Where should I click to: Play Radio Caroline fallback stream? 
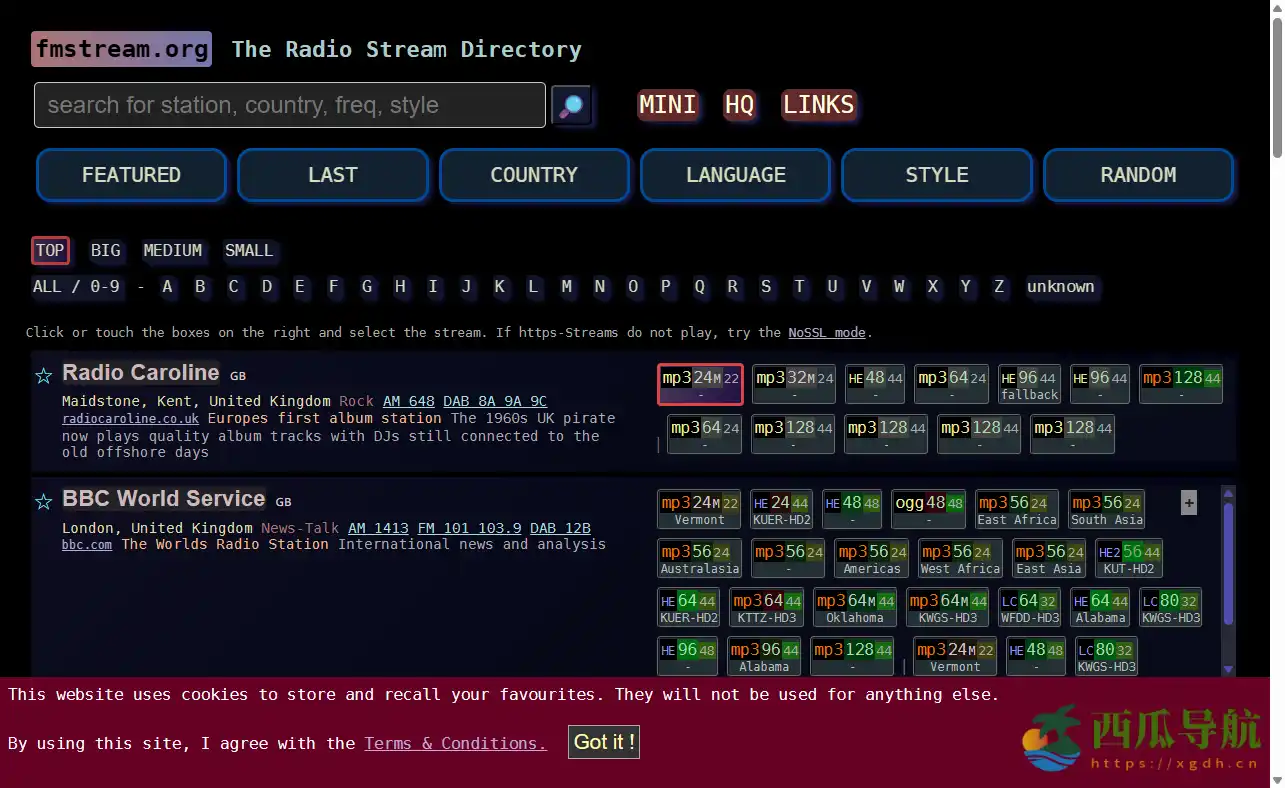tap(1029, 384)
